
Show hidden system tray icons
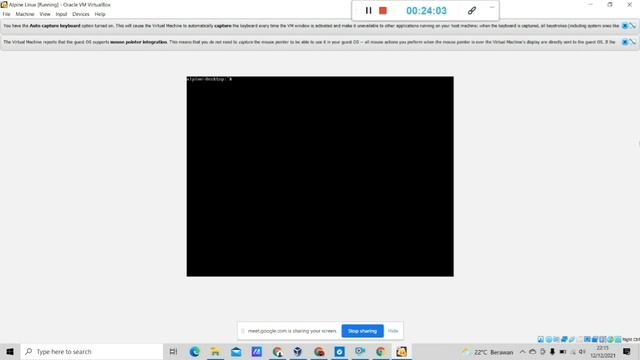pyautogui.click(x=522, y=351)
